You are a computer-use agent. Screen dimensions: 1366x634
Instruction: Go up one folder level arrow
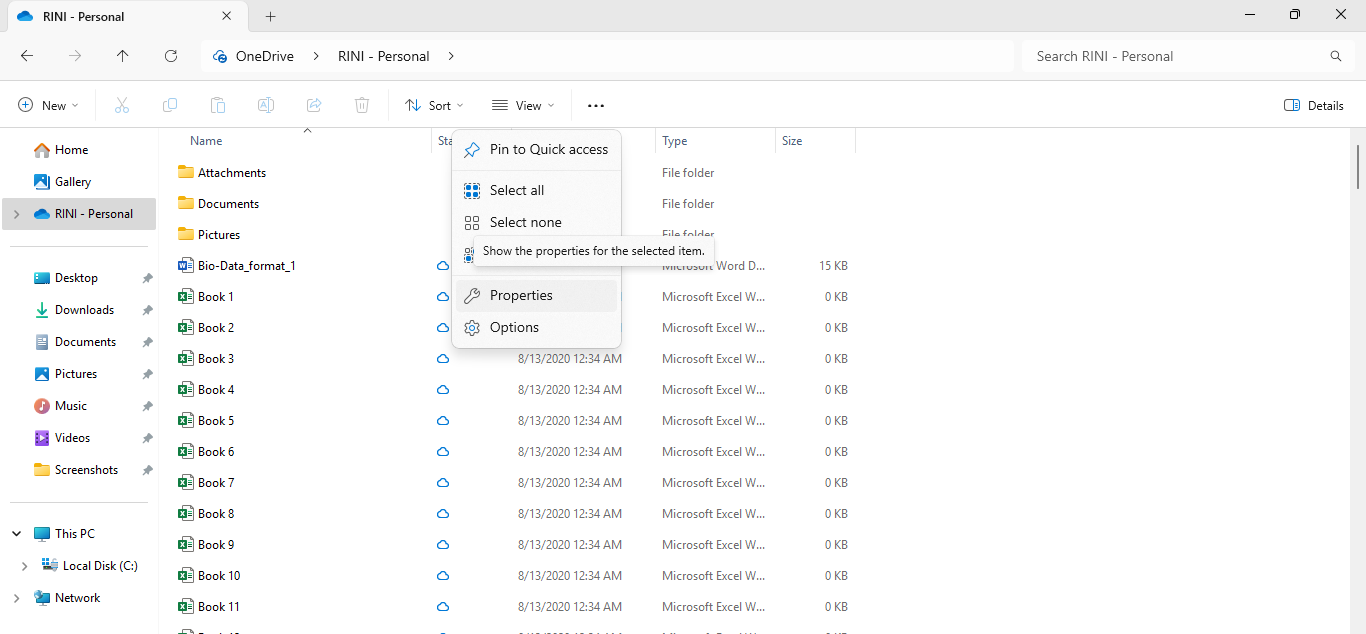point(123,56)
